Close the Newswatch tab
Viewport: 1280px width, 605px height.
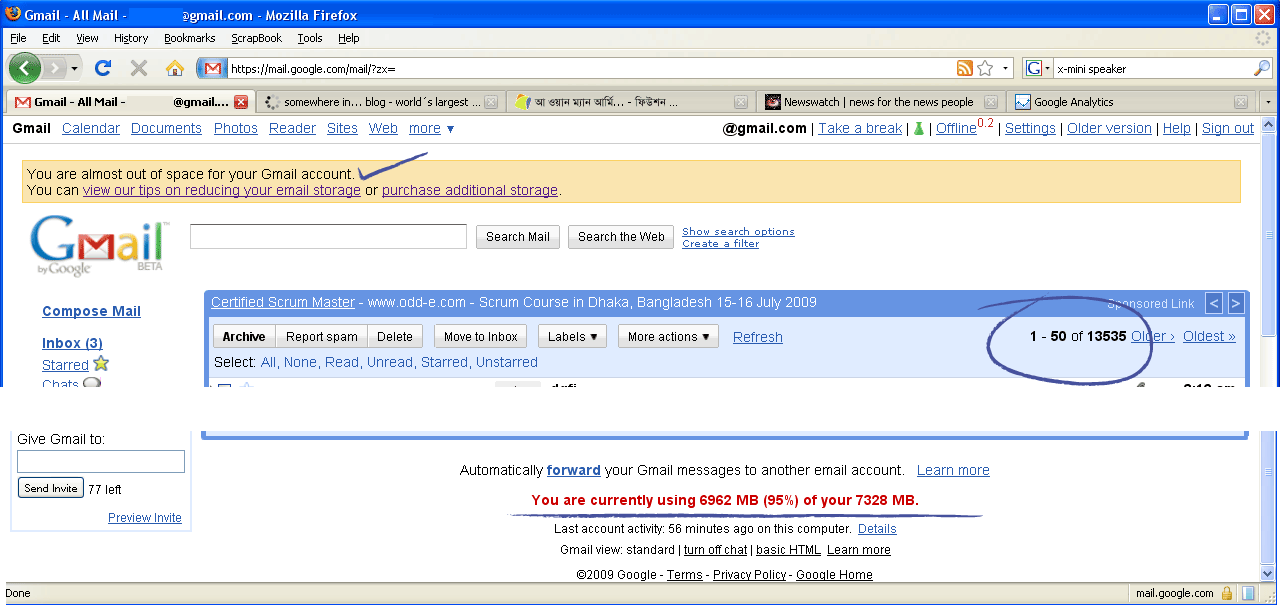pyautogui.click(x=991, y=102)
